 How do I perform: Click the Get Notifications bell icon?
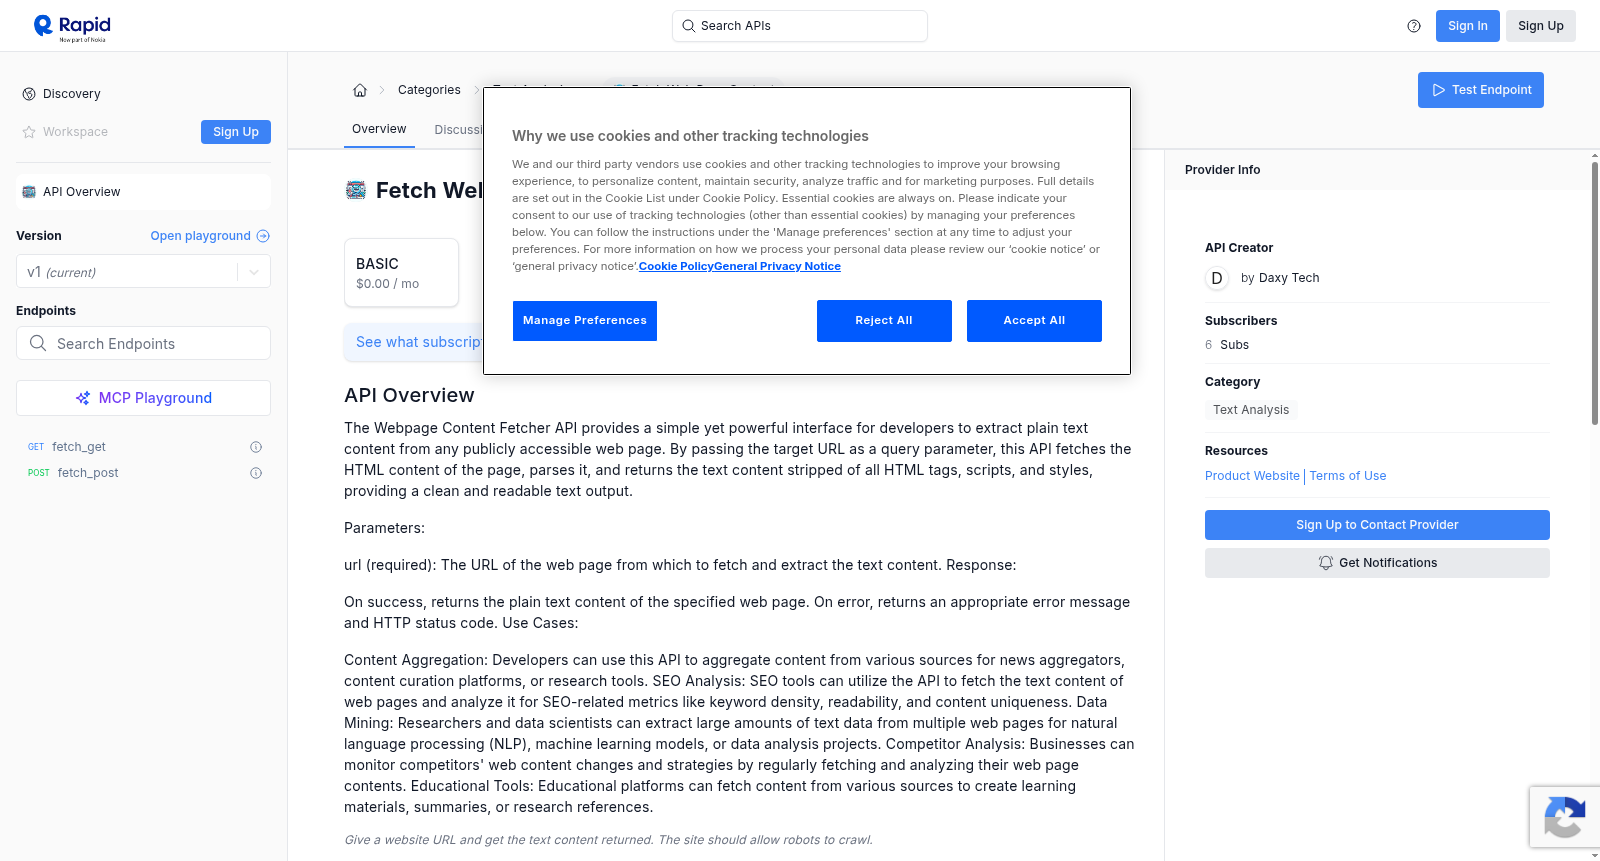coord(1326,563)
